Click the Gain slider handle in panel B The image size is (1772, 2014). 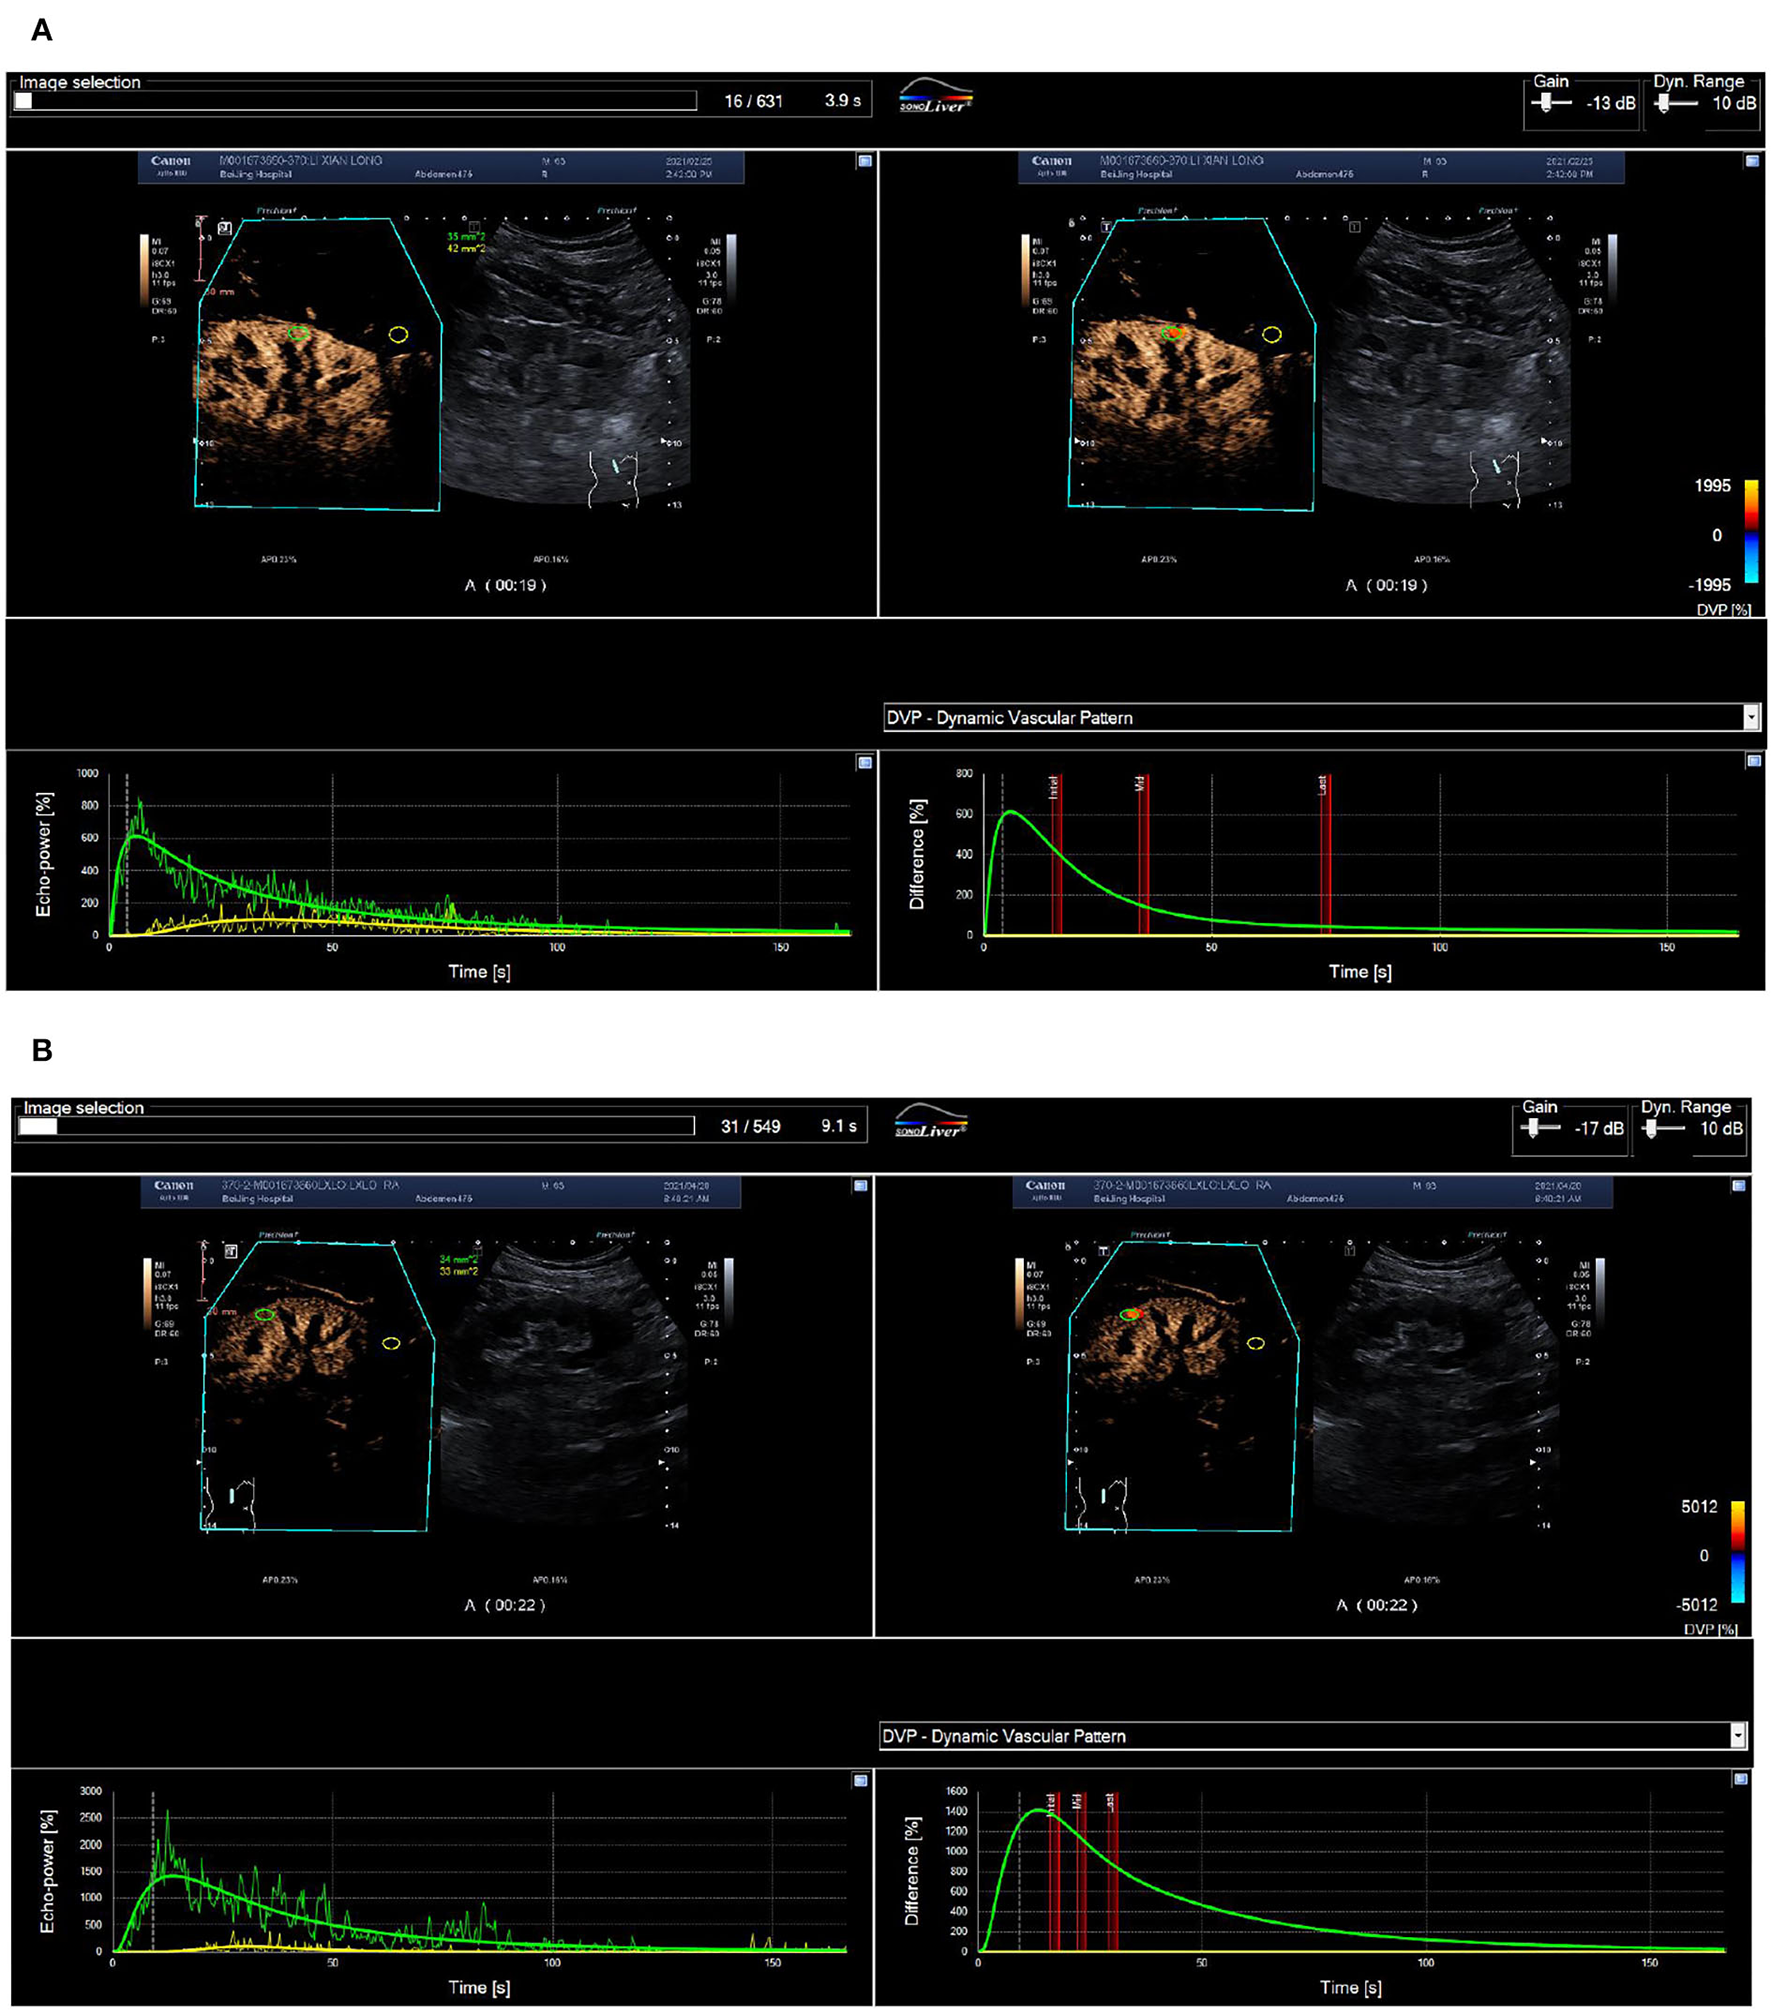tap(1533, 1128)
